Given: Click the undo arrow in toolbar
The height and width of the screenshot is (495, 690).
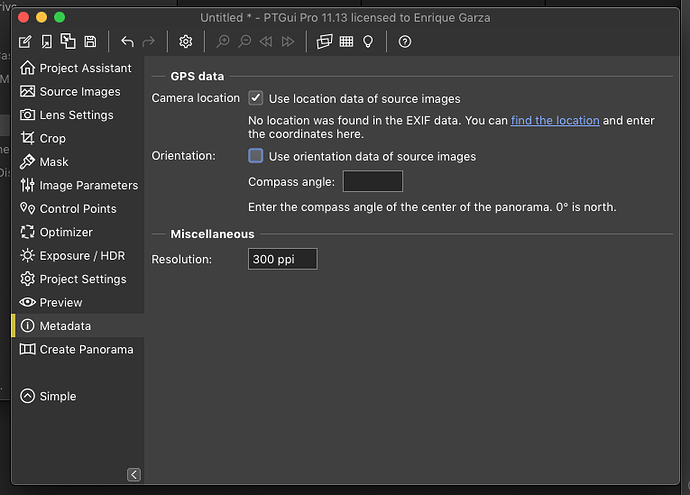Looking at the screenshot, I should tap(127, 41).
